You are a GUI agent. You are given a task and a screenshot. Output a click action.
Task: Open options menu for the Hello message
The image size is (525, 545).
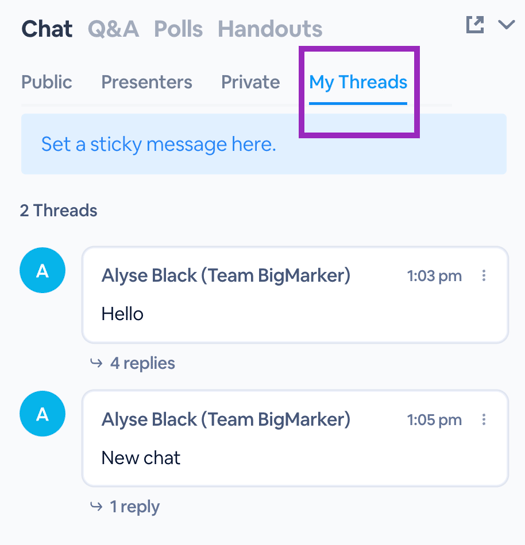coord(484,276)
